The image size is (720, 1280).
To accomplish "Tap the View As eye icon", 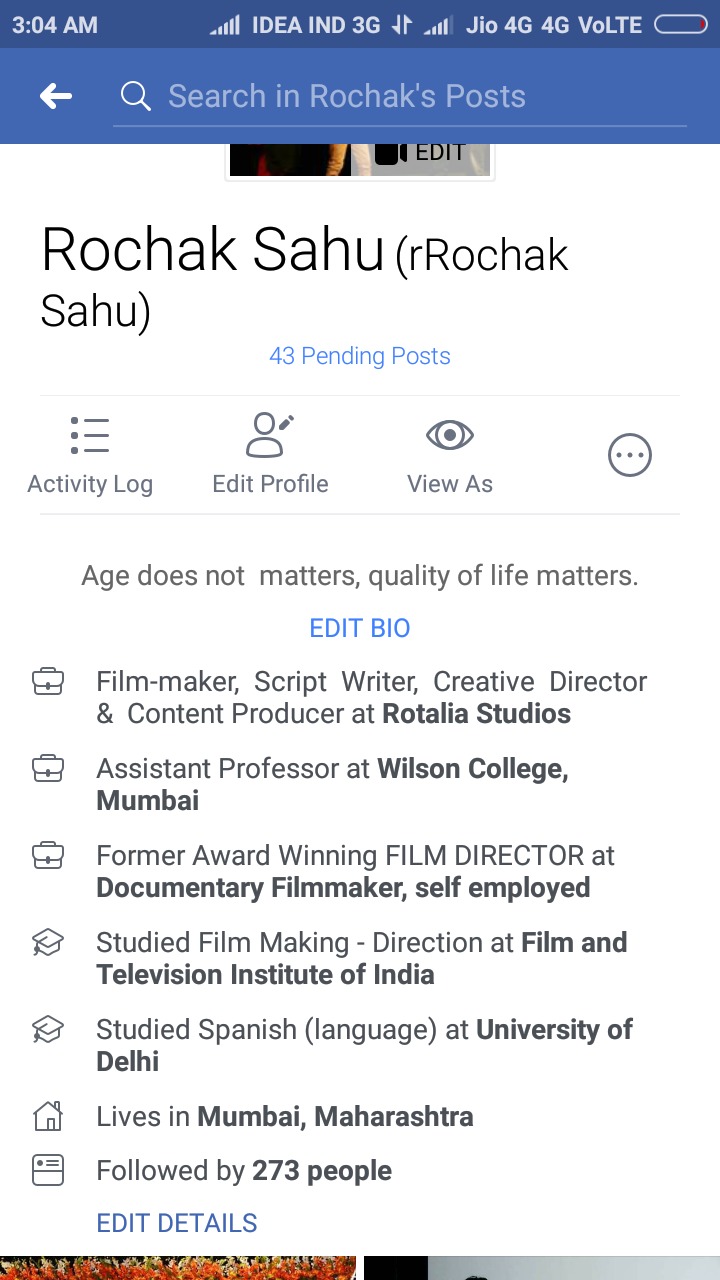I will 450,436.
